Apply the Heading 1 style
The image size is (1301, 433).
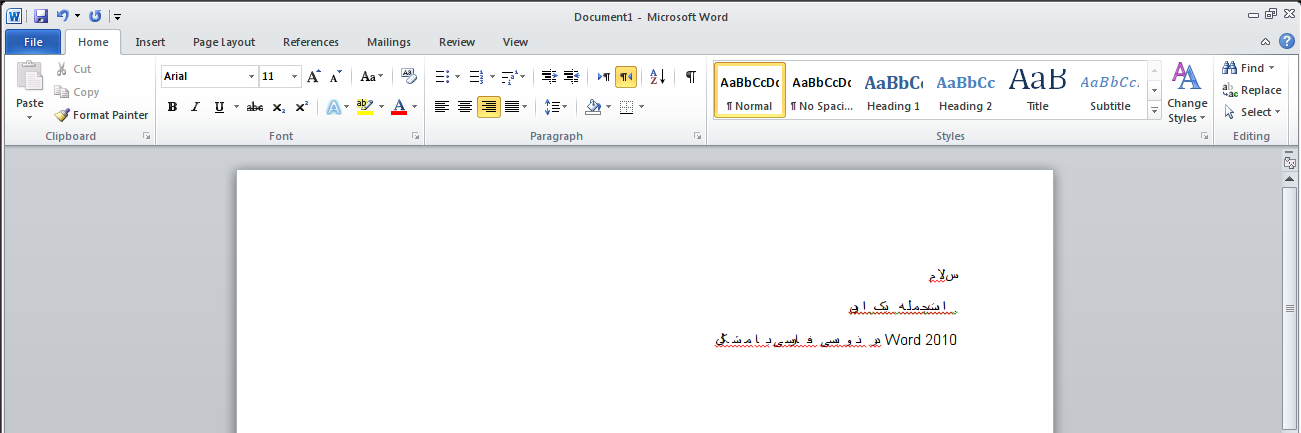pyautogui.click(x=893, y=91)
